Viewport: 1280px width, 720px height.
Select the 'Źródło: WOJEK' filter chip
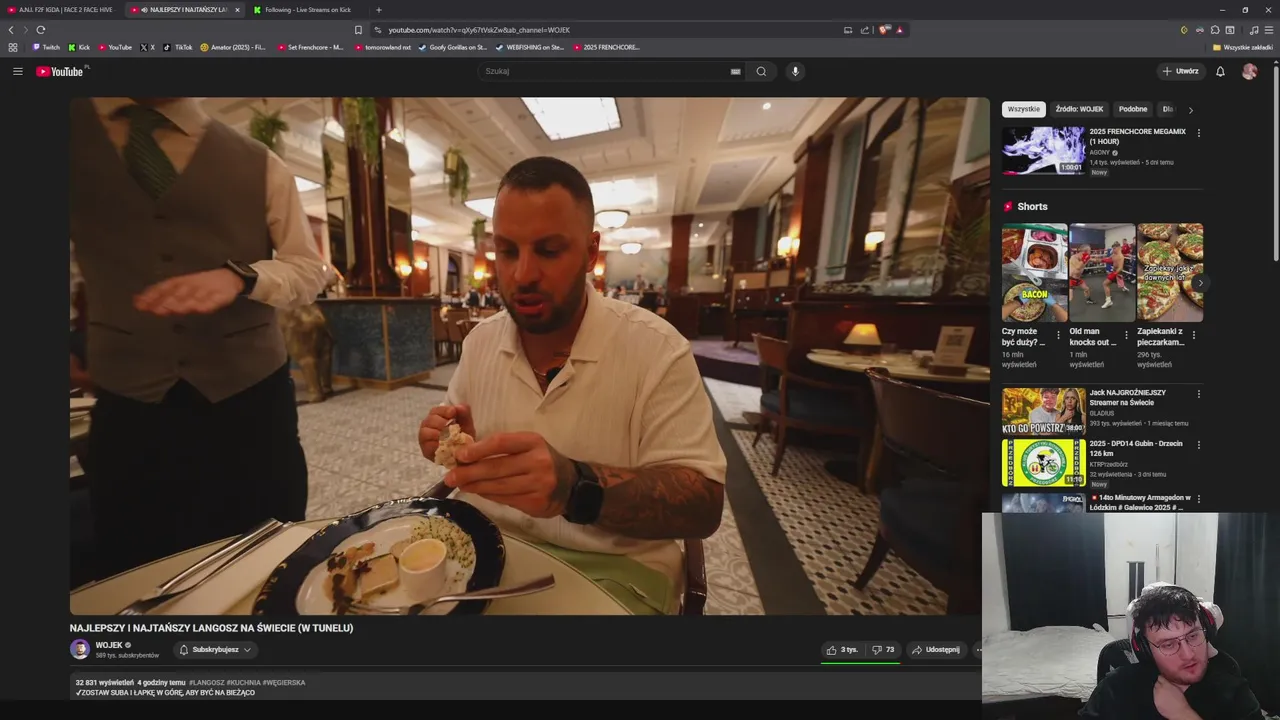tap(1079, 109)
